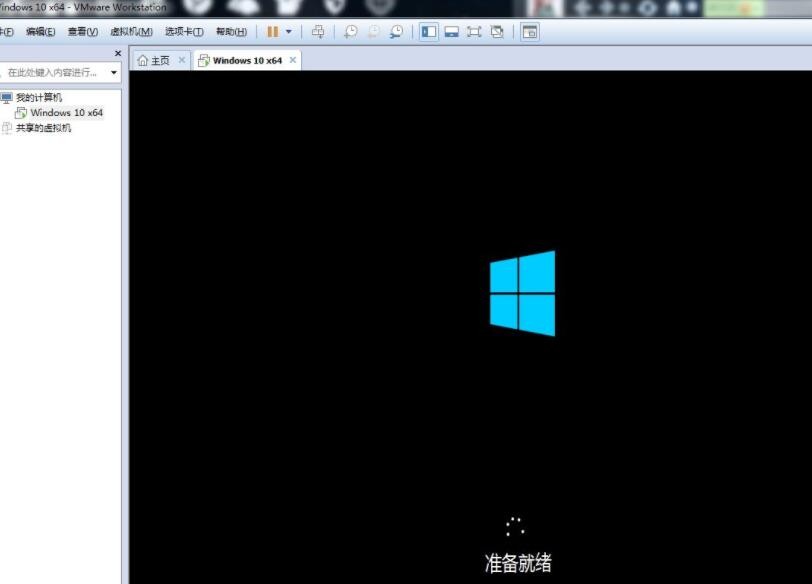Open the snapshot manager icon

pos(396,32)
